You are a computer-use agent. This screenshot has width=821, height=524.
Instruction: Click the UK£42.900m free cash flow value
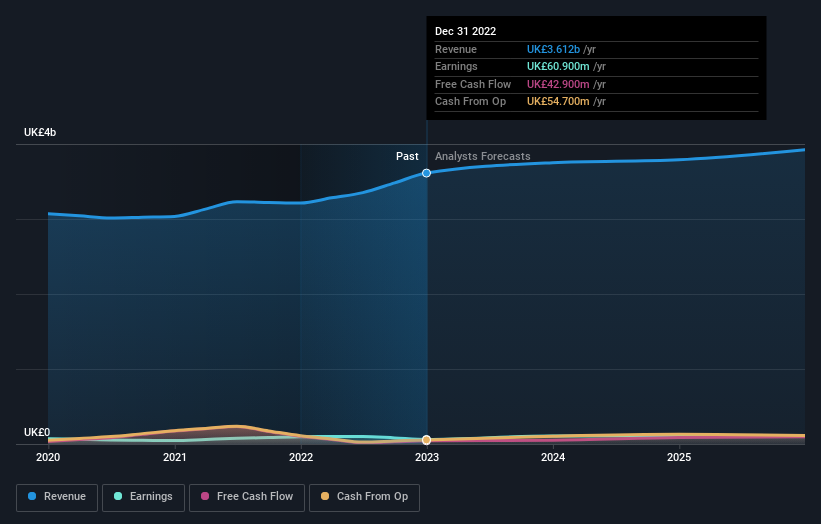point(558,84)
